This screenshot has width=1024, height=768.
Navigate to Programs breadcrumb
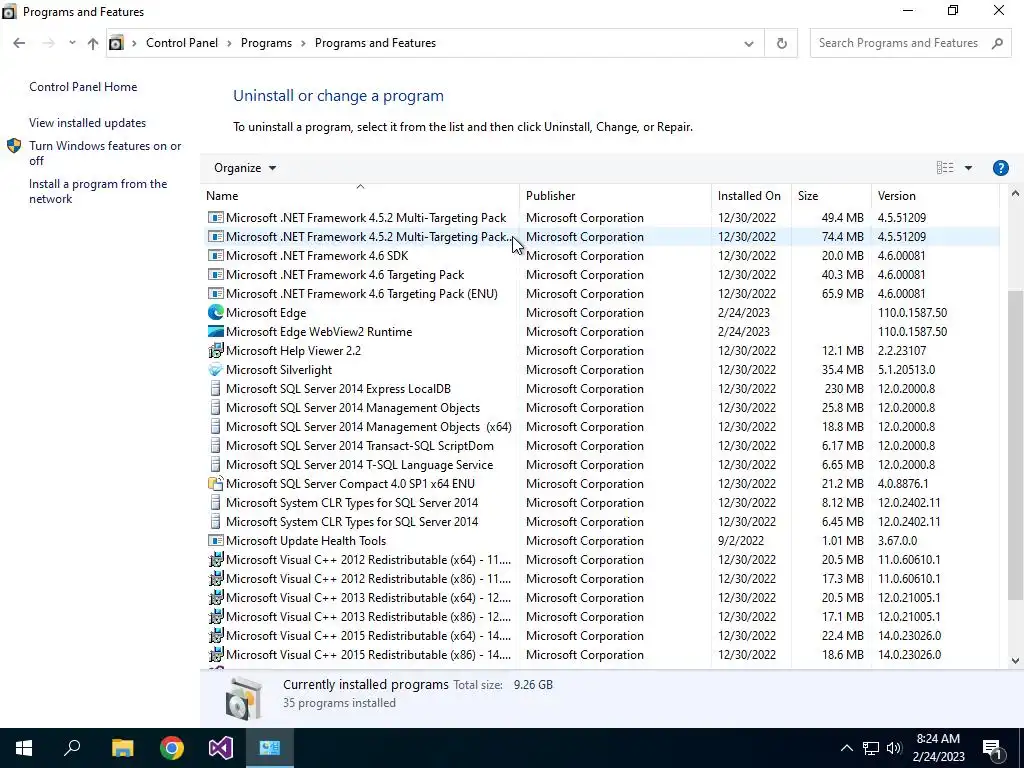point(266,43)
